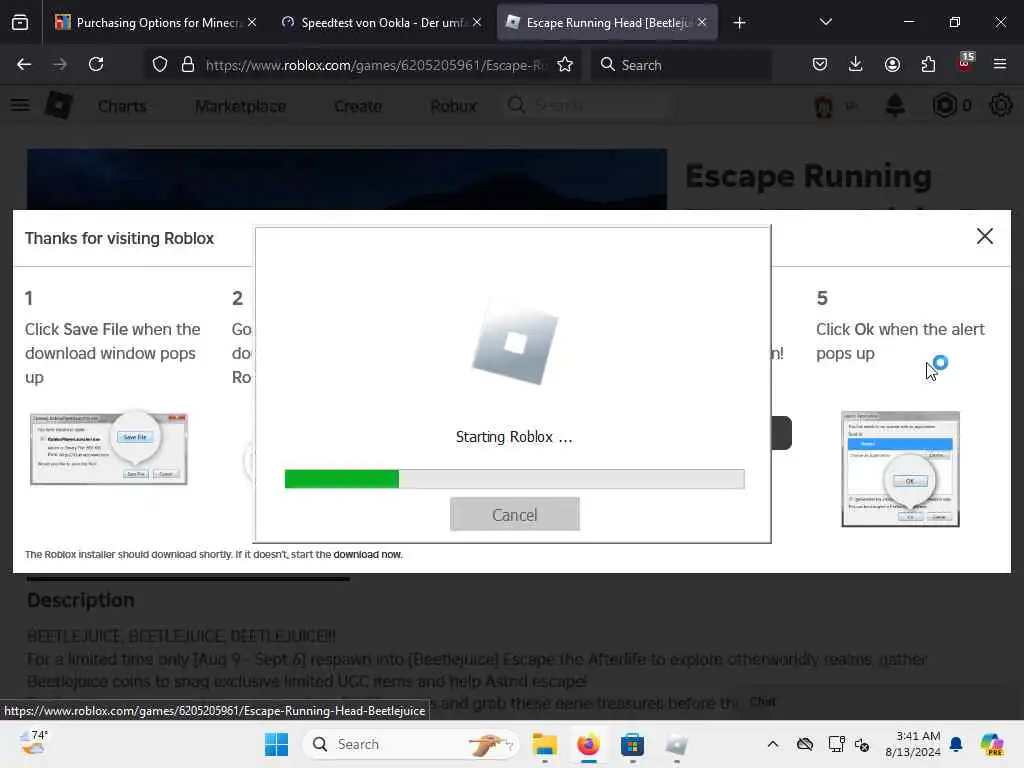Open the Roblox Chat bar
Screen dimensions: 1024x768
click(763, 702)
